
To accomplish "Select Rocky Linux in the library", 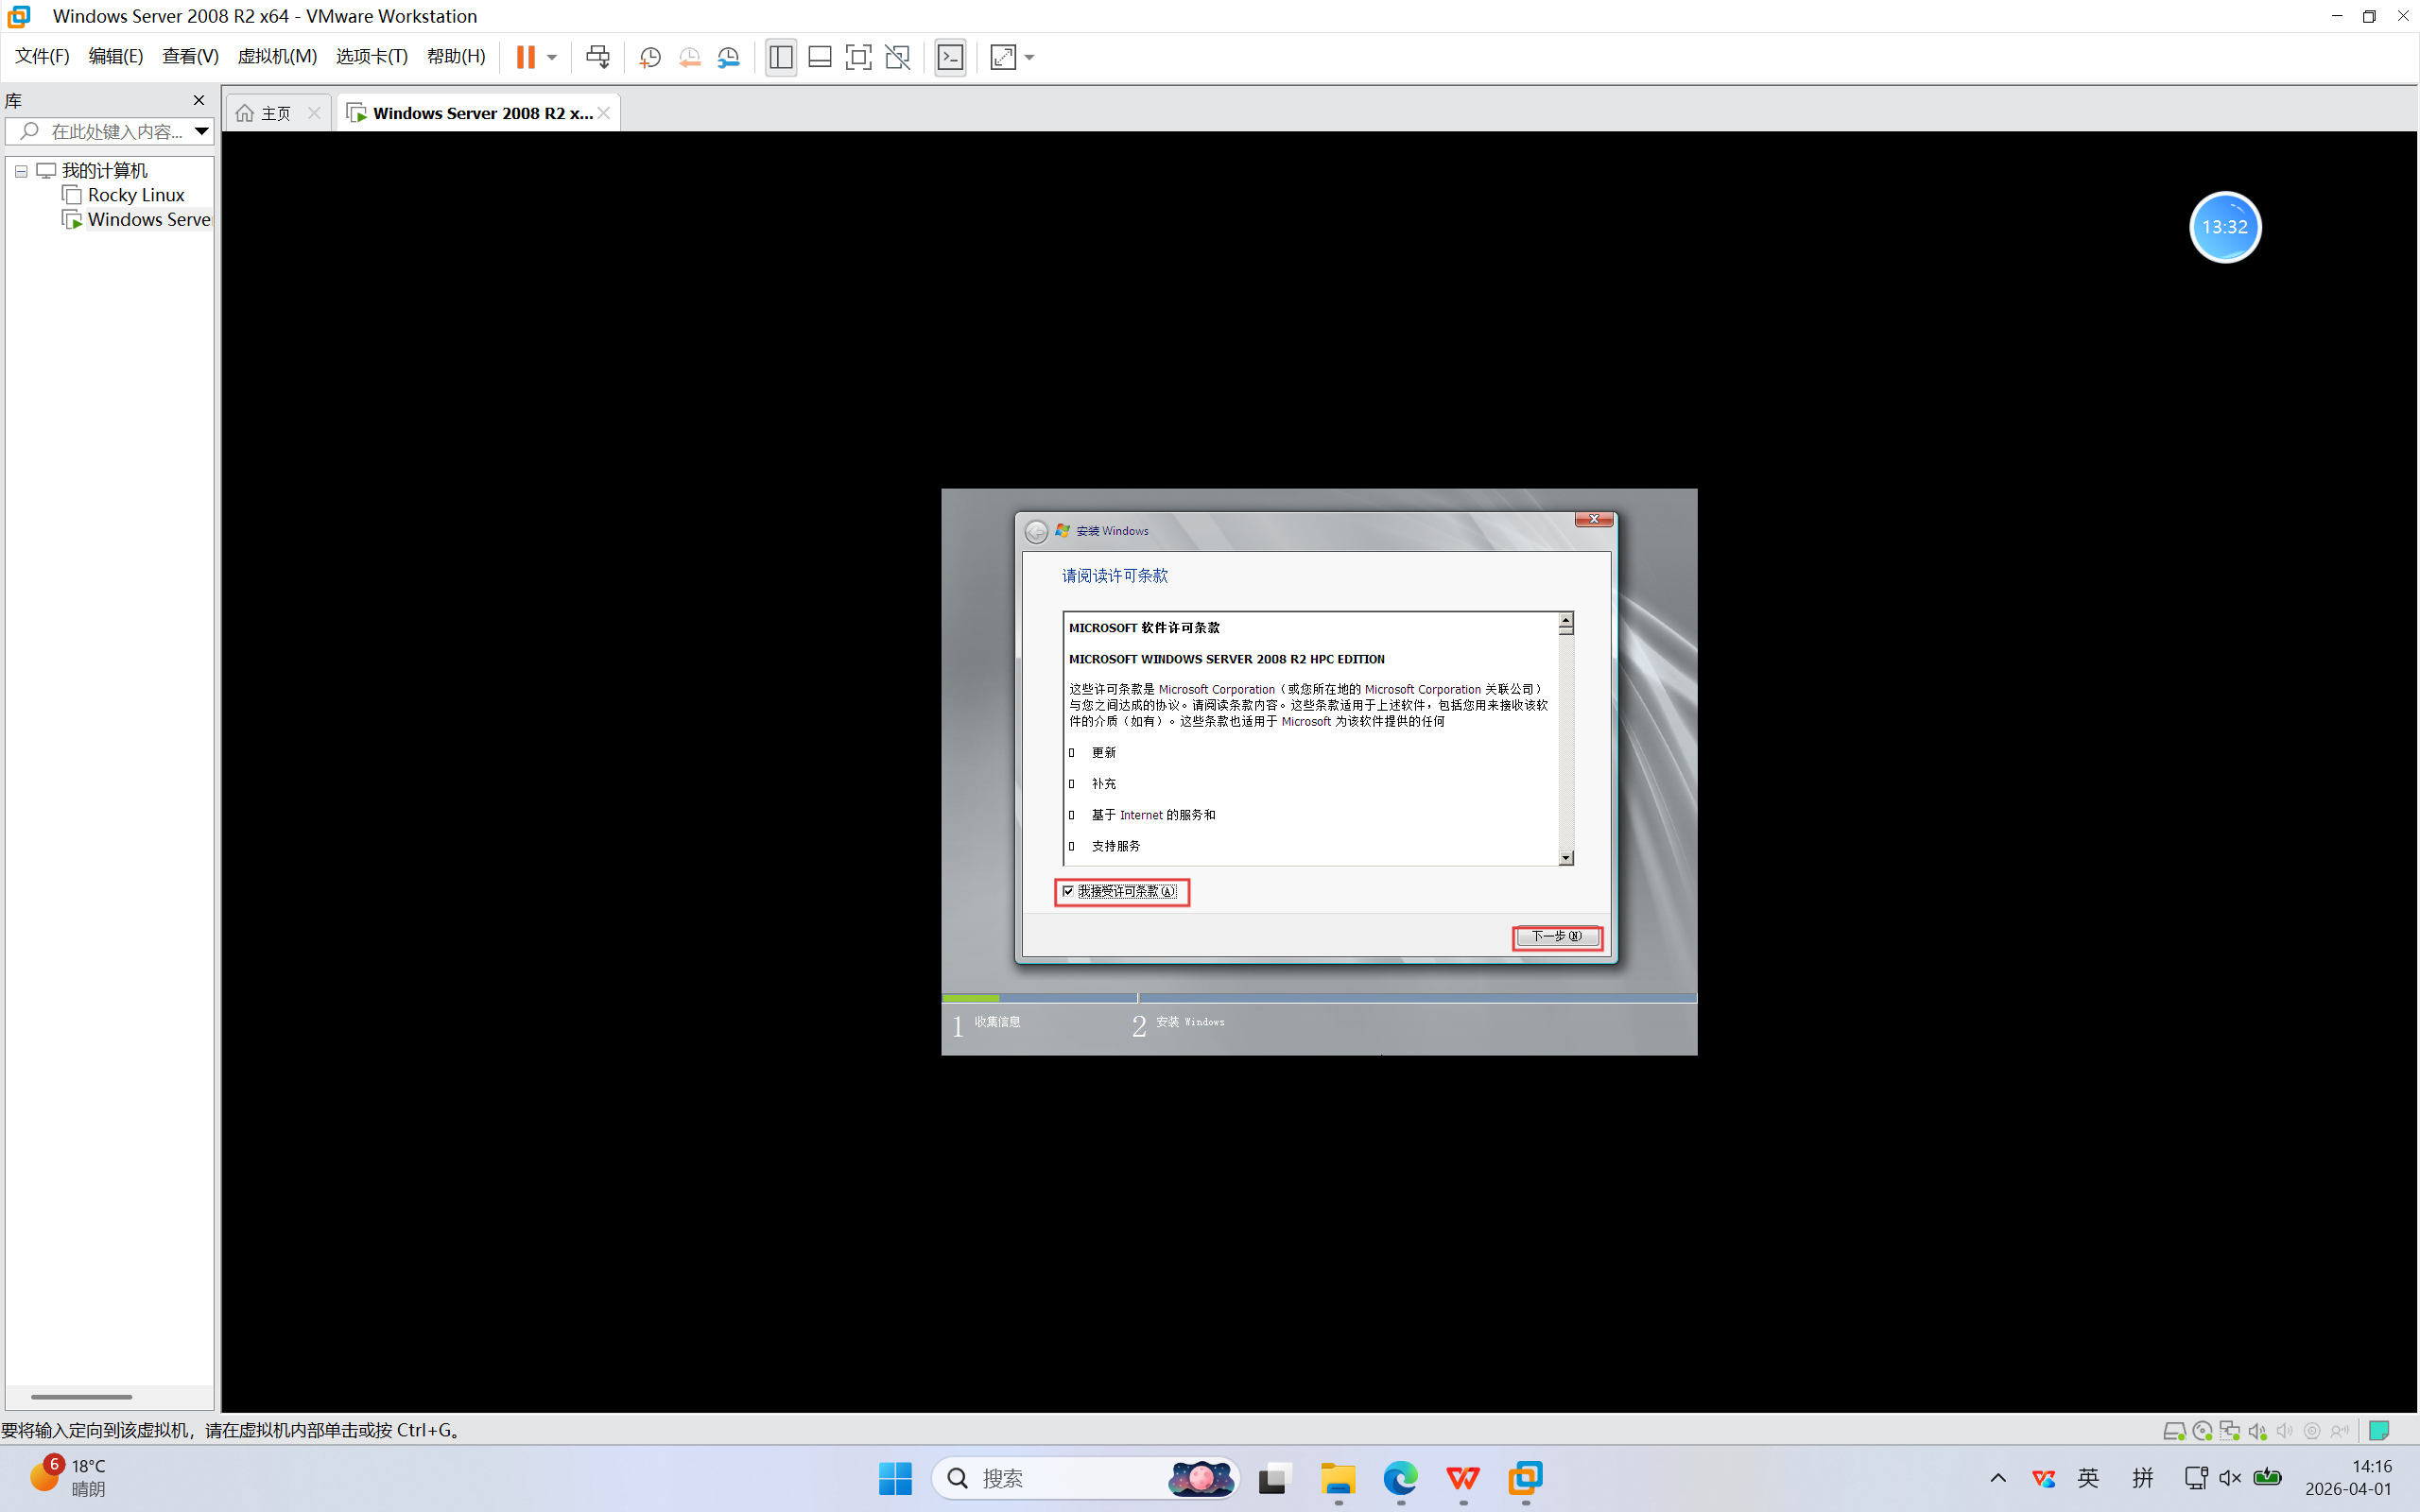I will pyautogui.click(x=135, y=195).
